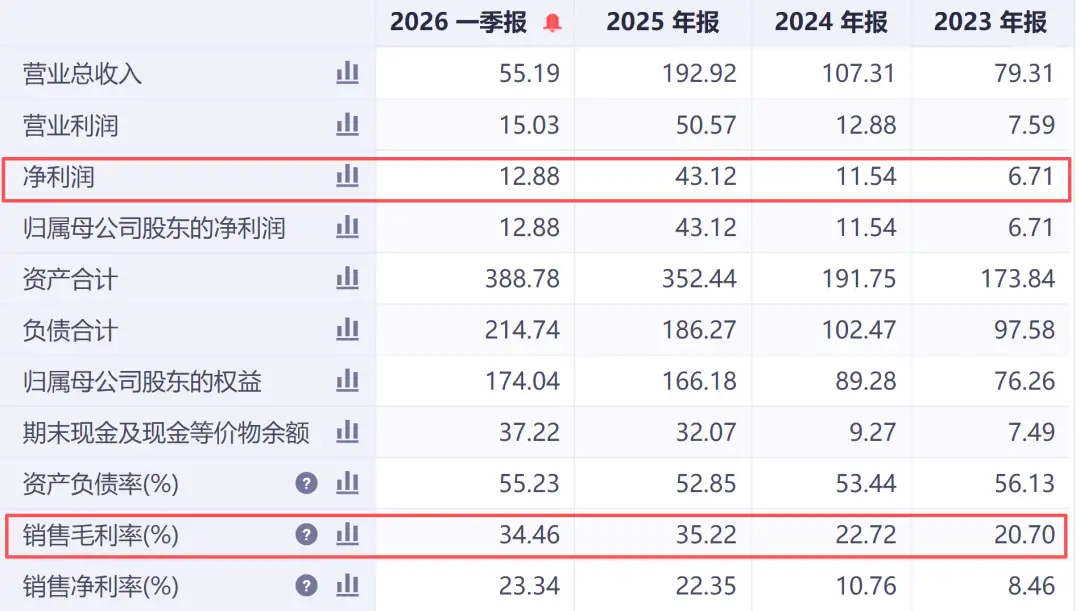Click the 净利润 row label
This screenshot has height=611, width=1080.
click(59, 177)
